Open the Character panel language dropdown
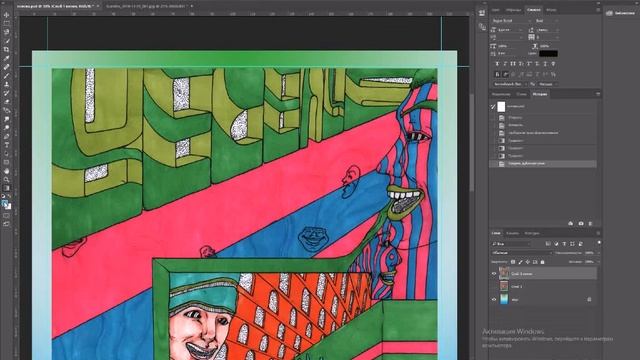This screenshot has width=640, height=360. pos(510,84)
